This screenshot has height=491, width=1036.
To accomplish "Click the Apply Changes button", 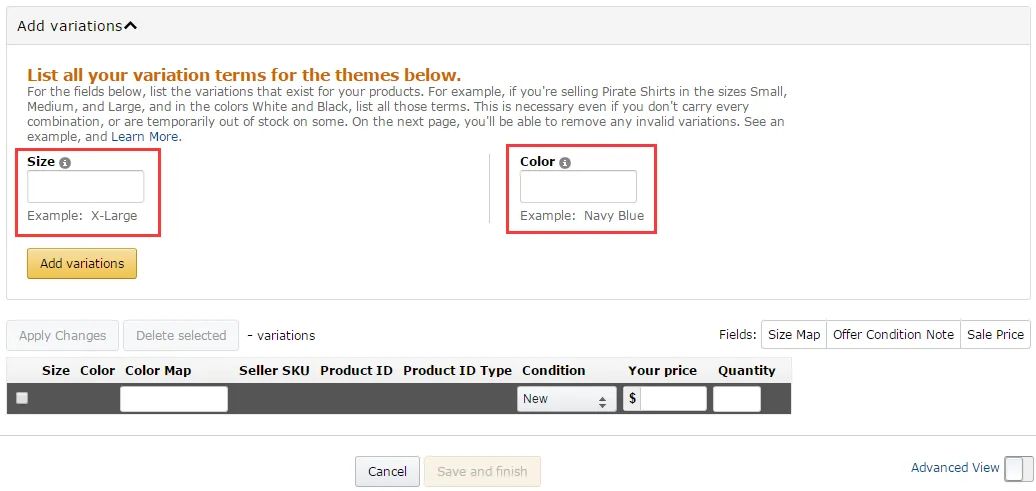I will click(x=62, y=336).
